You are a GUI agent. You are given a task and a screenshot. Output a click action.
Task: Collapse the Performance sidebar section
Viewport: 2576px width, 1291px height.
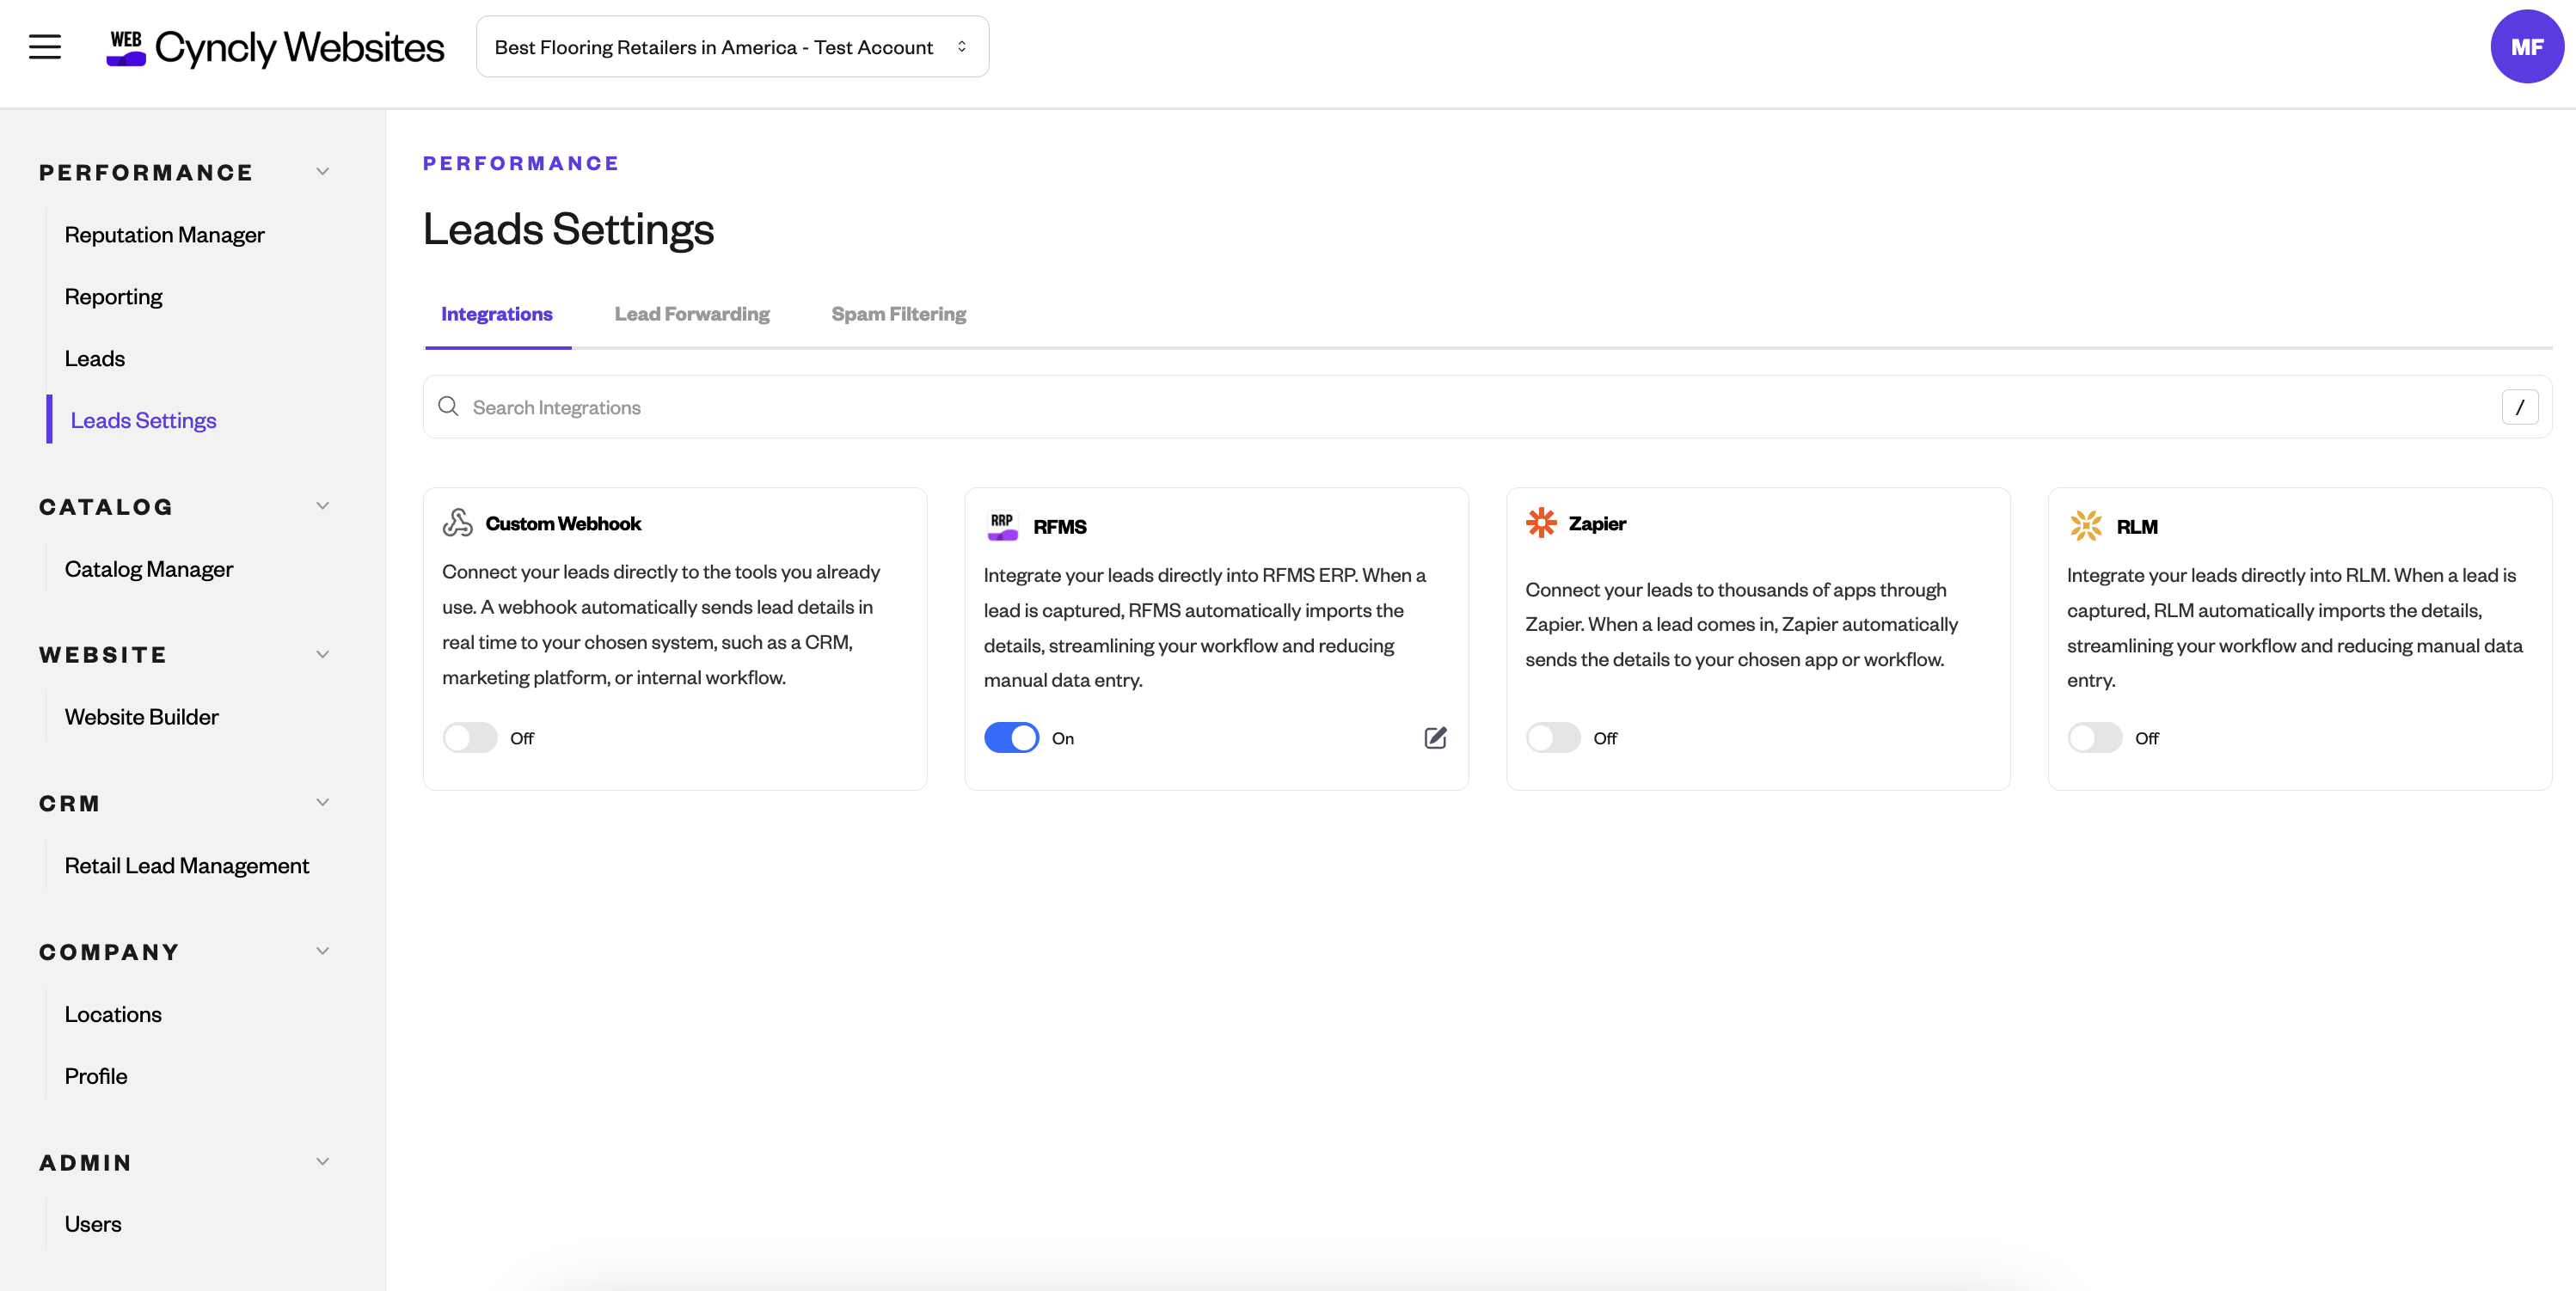tap(322, 172)
